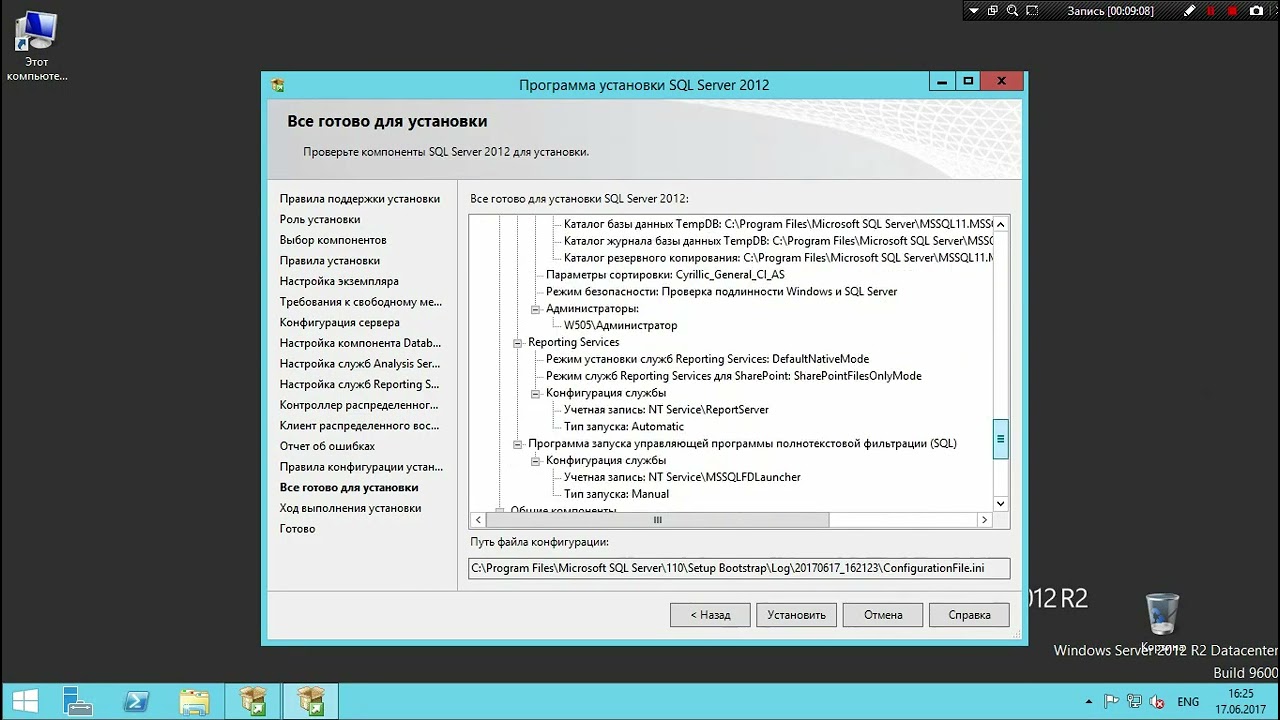Click the configuration file path field
This screenshot has width=1280, height=720.
(739, 568)
